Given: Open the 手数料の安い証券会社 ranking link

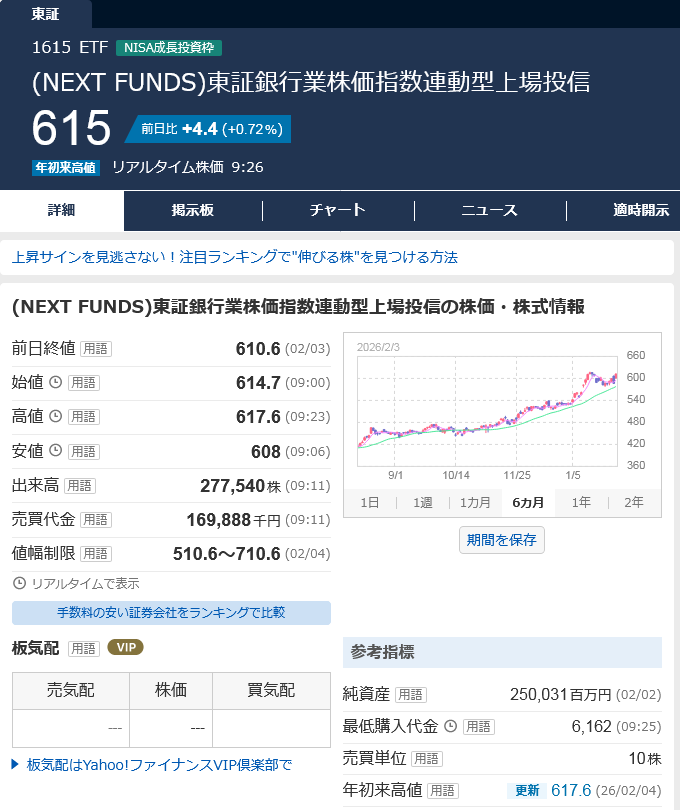Looking at the screenshot, I should pos(171,612).
